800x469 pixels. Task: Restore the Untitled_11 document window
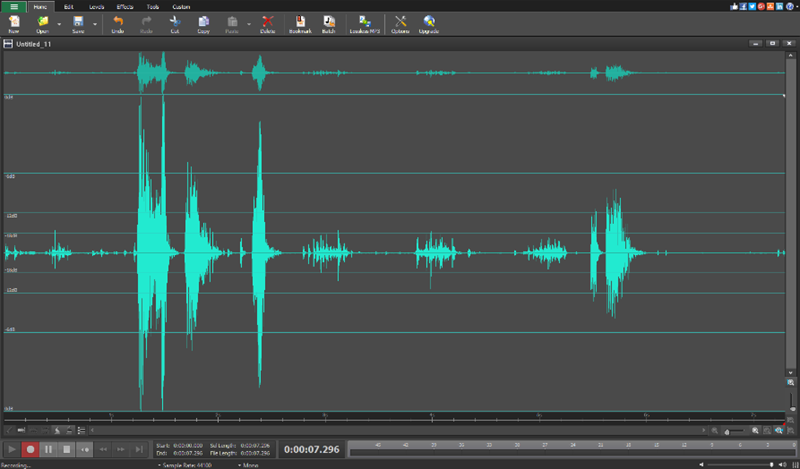tap(772, 43)
